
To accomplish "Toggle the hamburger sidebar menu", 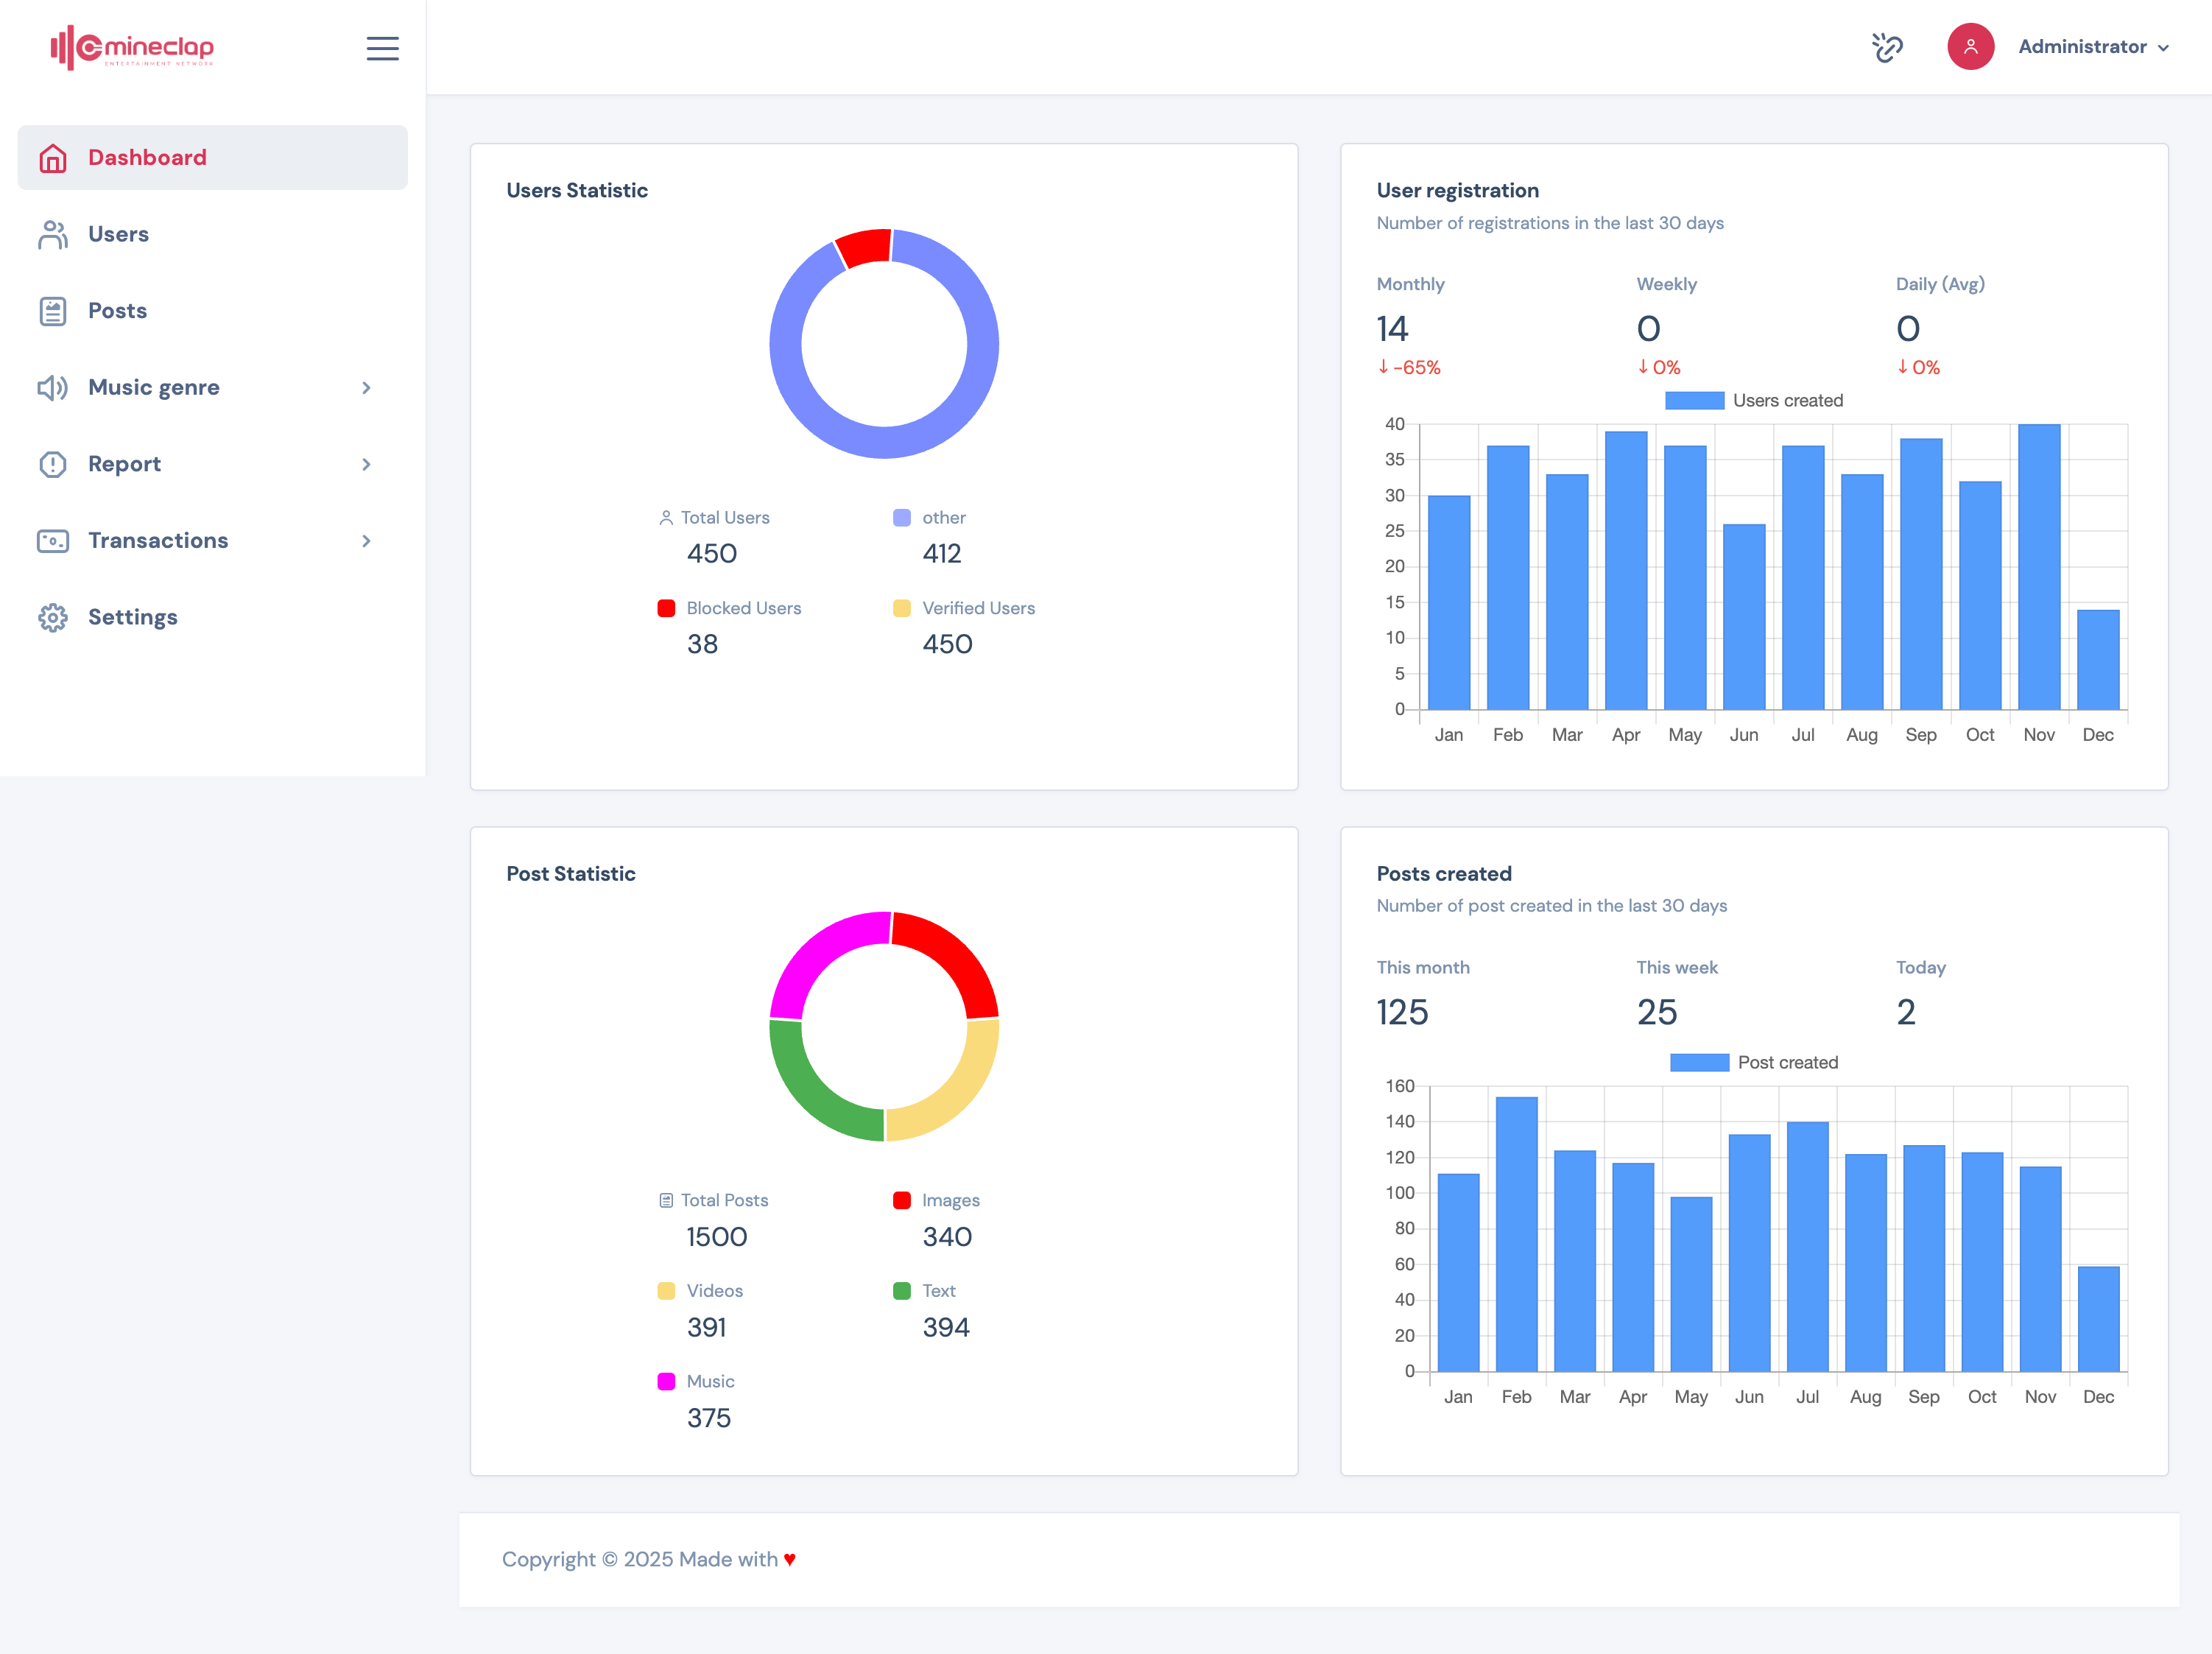I will 382,48.
